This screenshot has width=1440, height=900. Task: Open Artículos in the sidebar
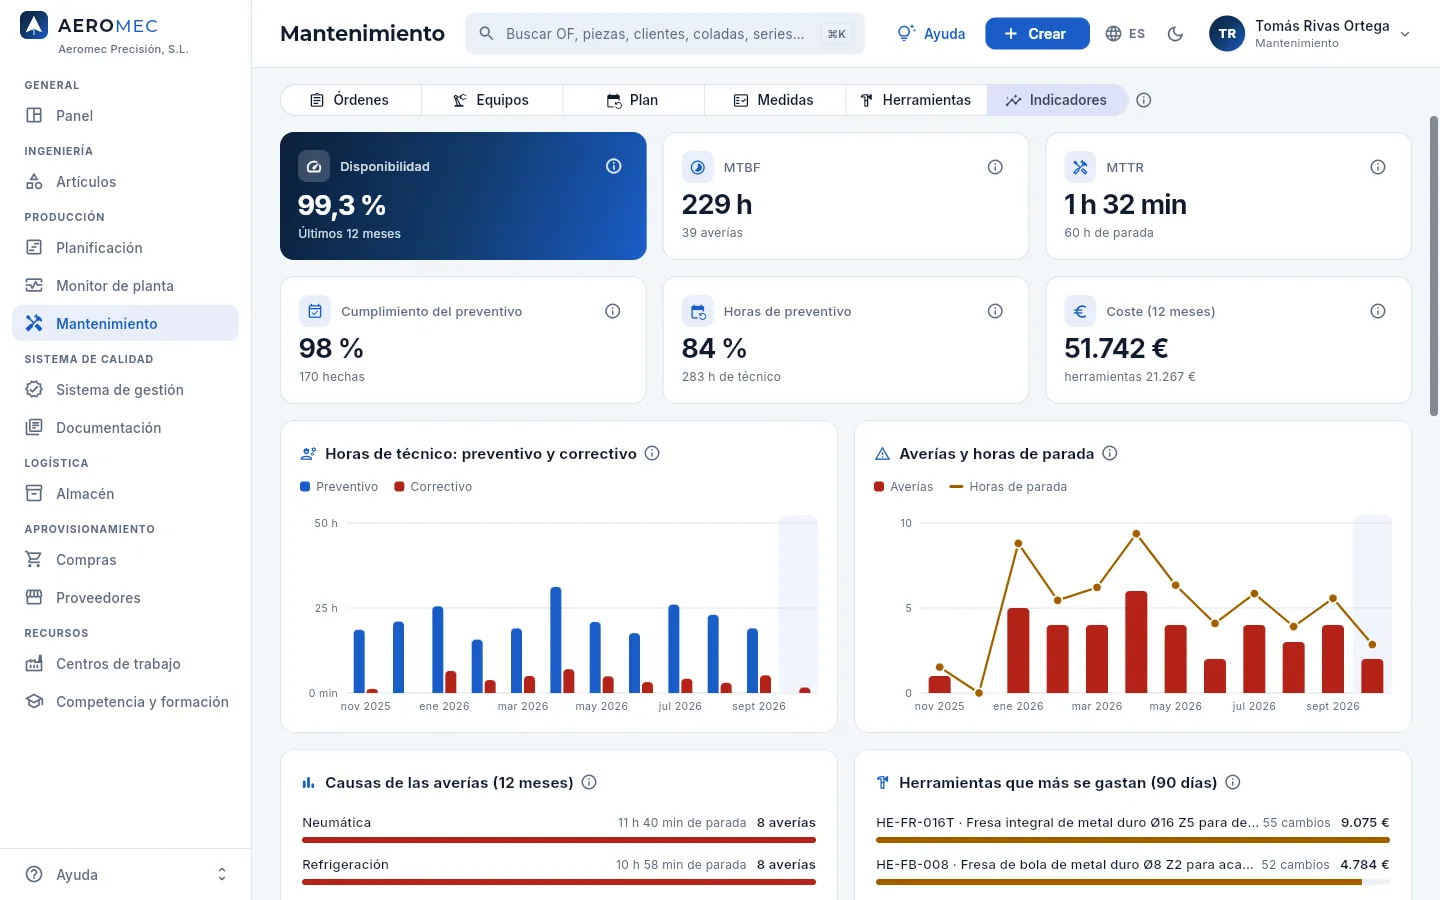pyautogui.click(x=125, y=182)
